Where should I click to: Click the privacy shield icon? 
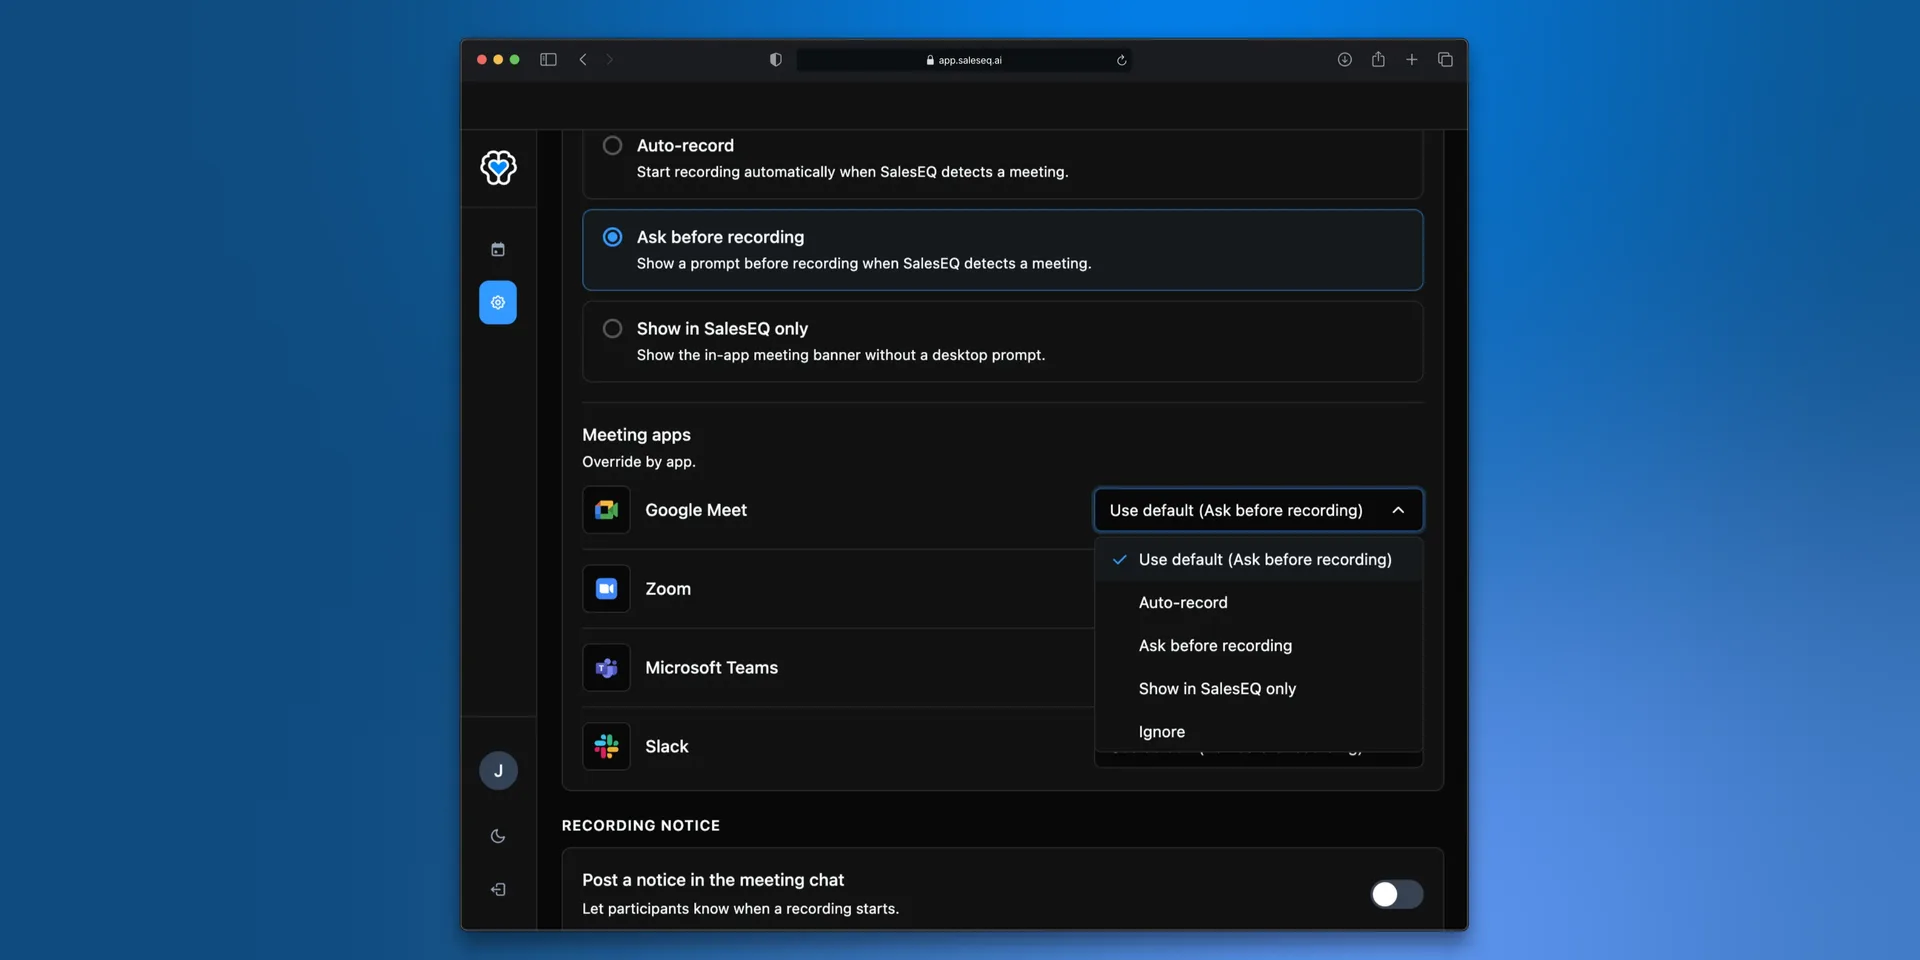(x=776, y=60)
